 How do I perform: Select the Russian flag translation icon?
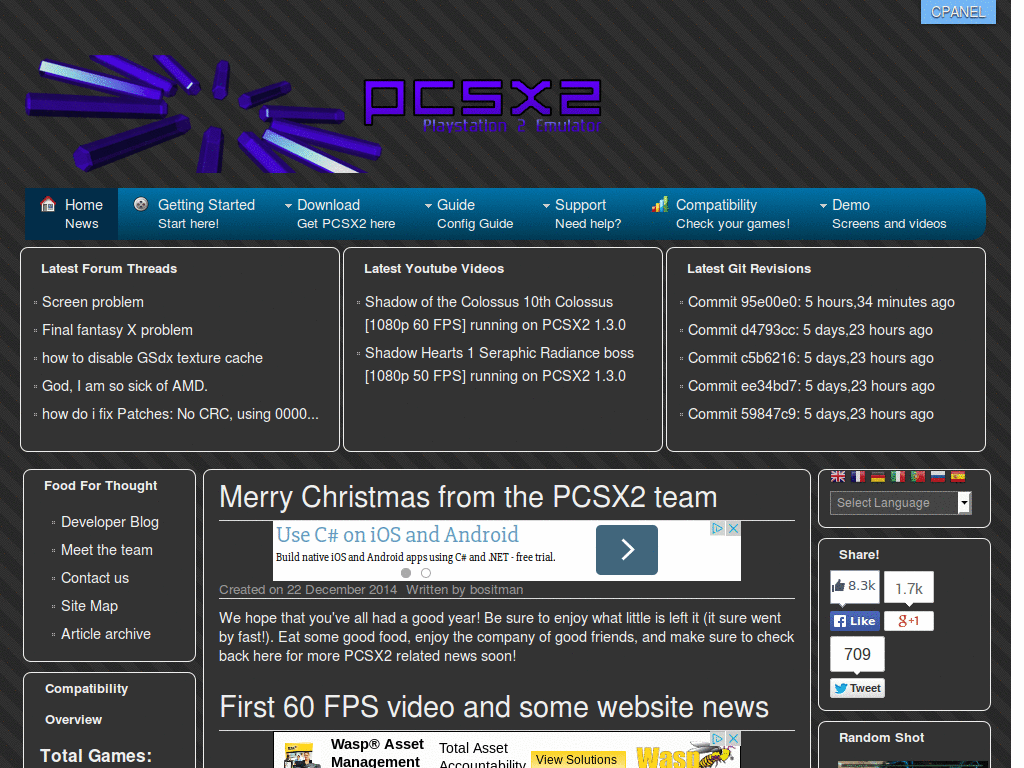(x=938, y=477)
